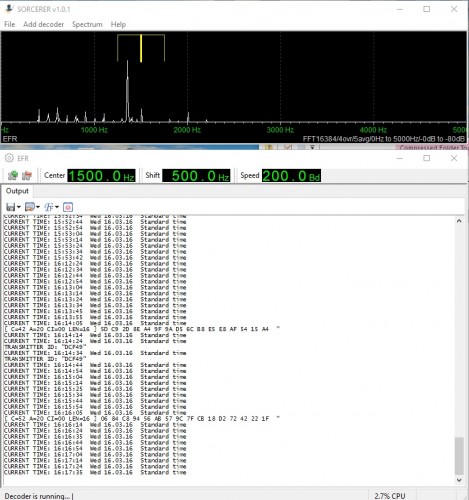Viewport: 469px width, 500px height.
Task: Click the yellow center marker in the spectrum
Action: (x=141, y=48)
